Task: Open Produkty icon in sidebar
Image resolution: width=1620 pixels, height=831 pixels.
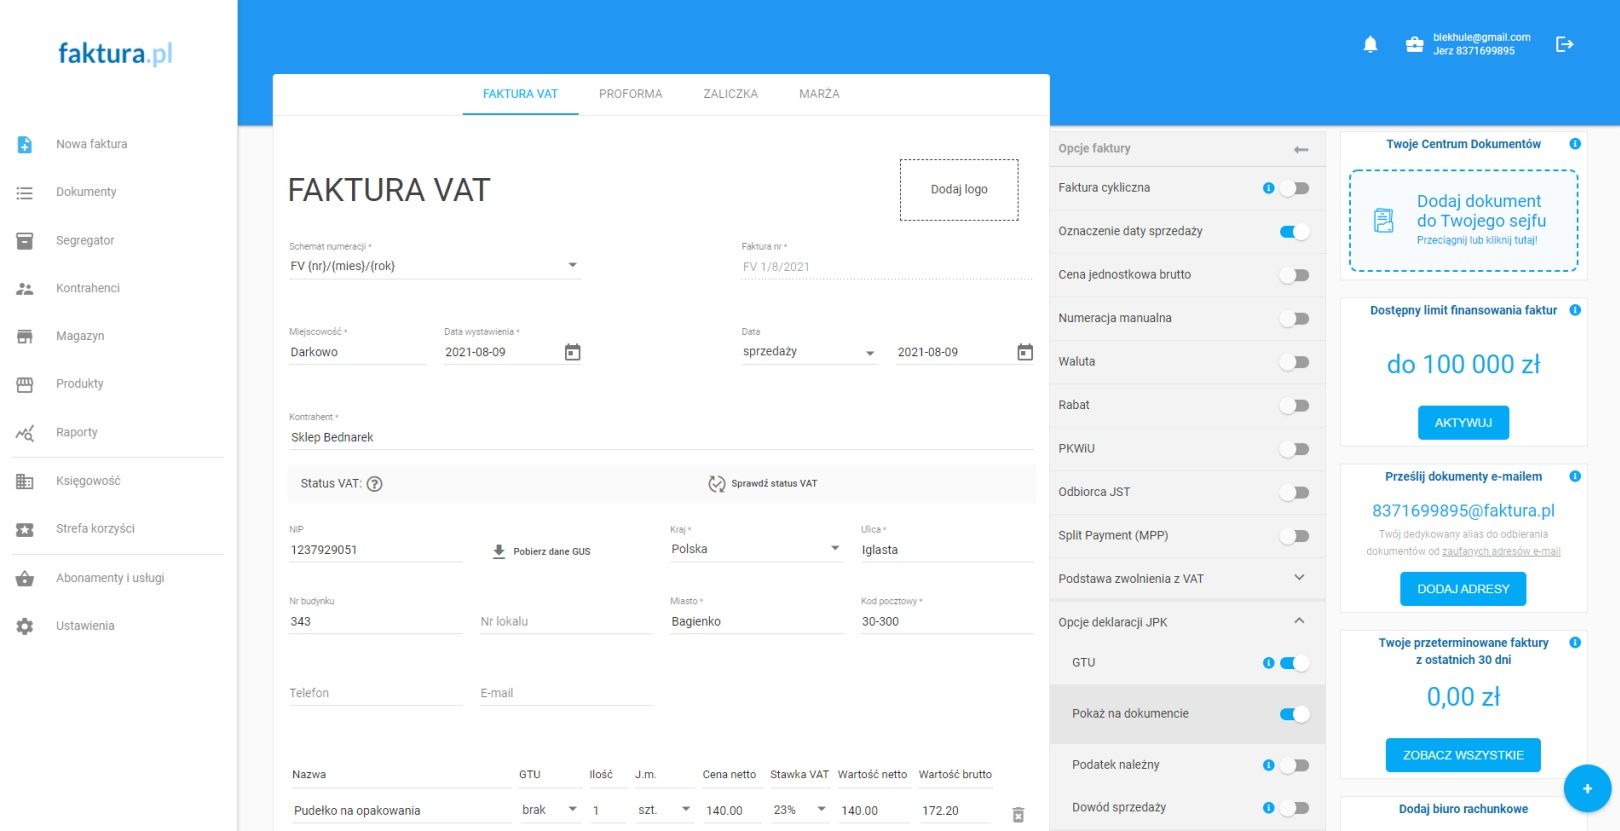Action: point(25,384)
